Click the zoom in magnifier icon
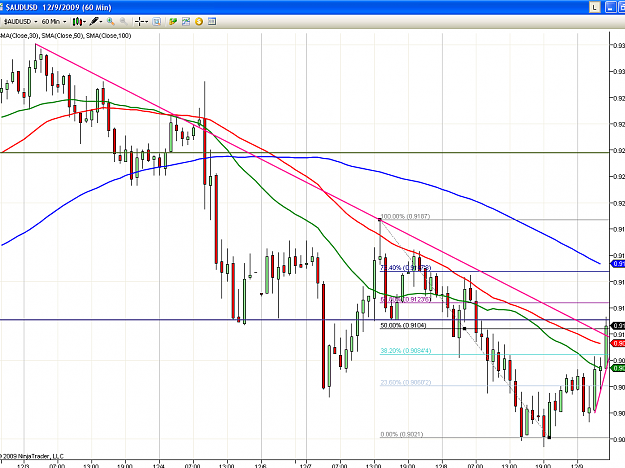The image size is (625, 468). pos(110,22)
